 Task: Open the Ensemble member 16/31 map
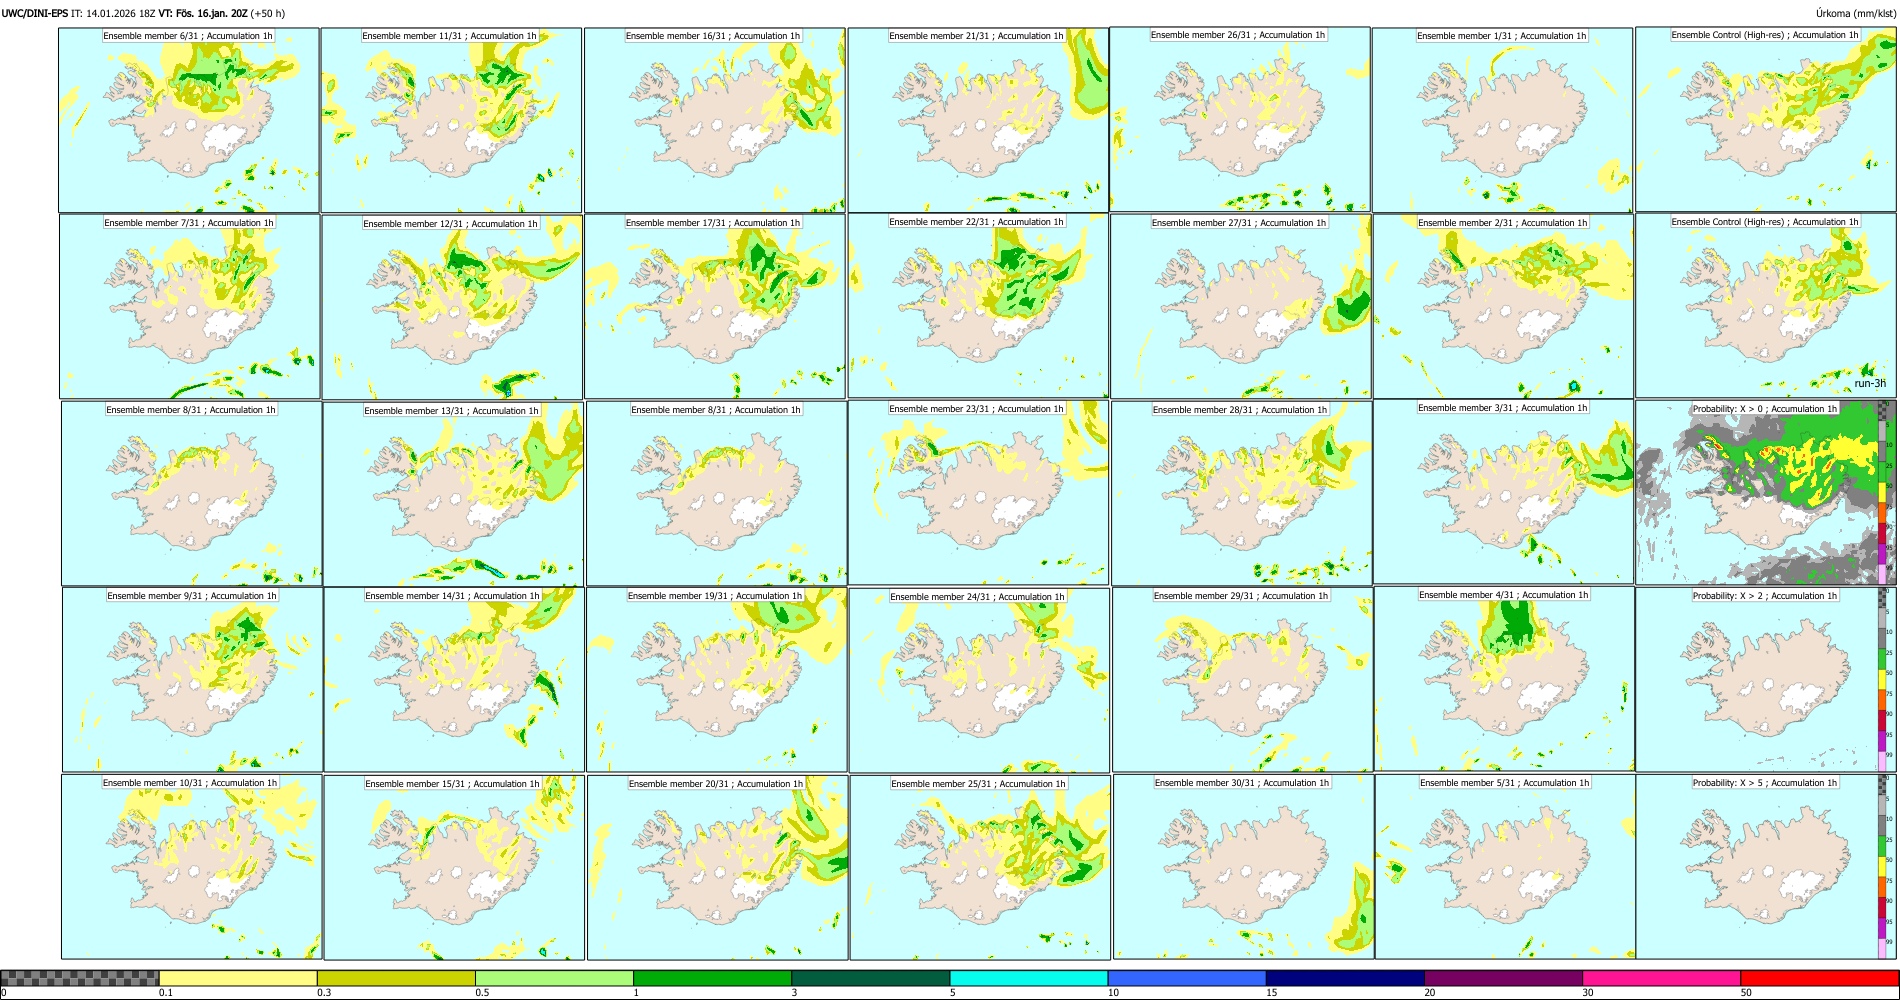point(714,120)
